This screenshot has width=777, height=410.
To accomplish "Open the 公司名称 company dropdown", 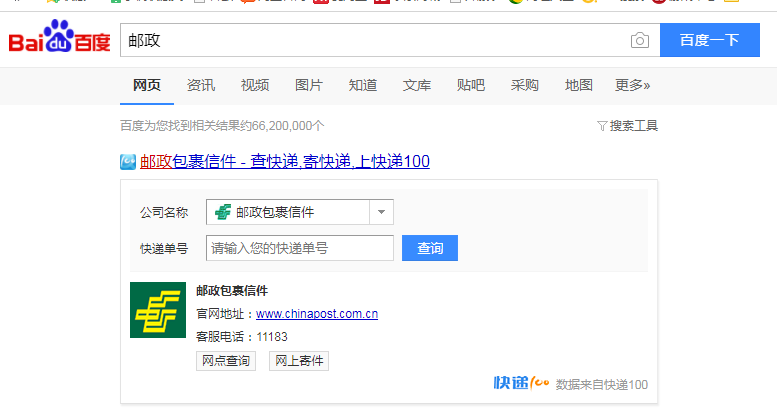I will pyautogui.click(x=300, y=212).
